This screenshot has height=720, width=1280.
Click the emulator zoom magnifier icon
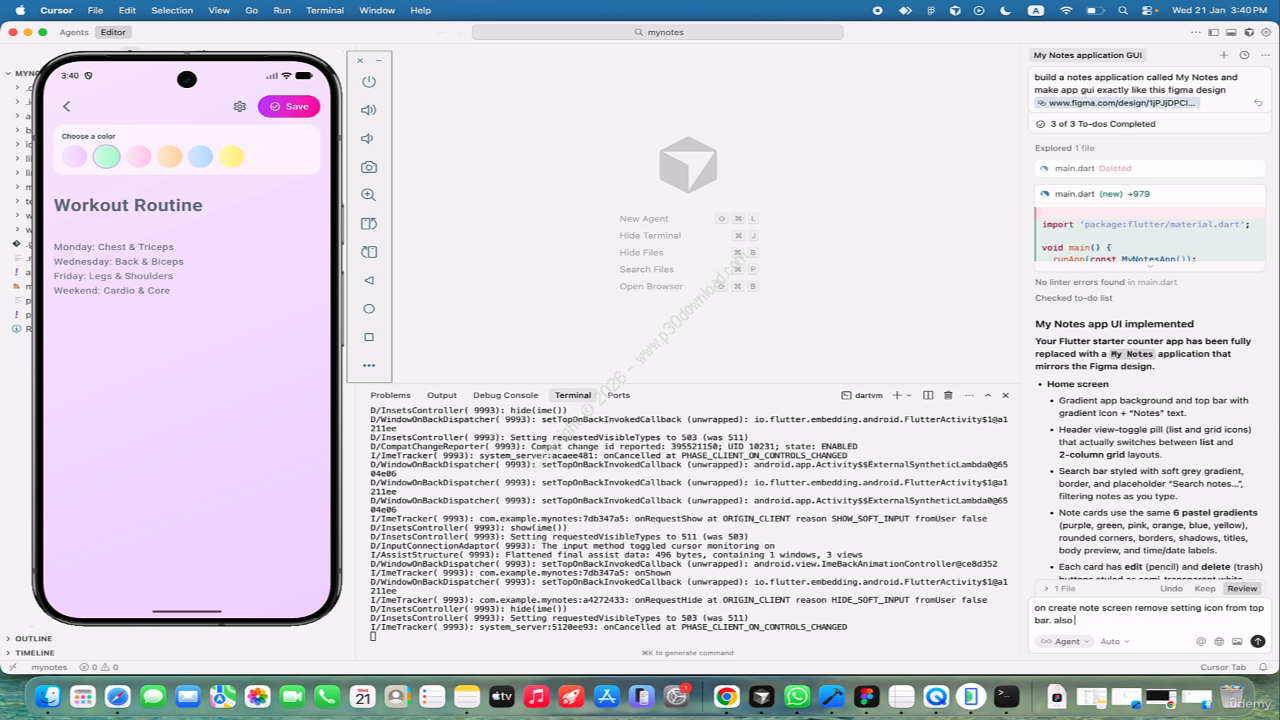369,195
